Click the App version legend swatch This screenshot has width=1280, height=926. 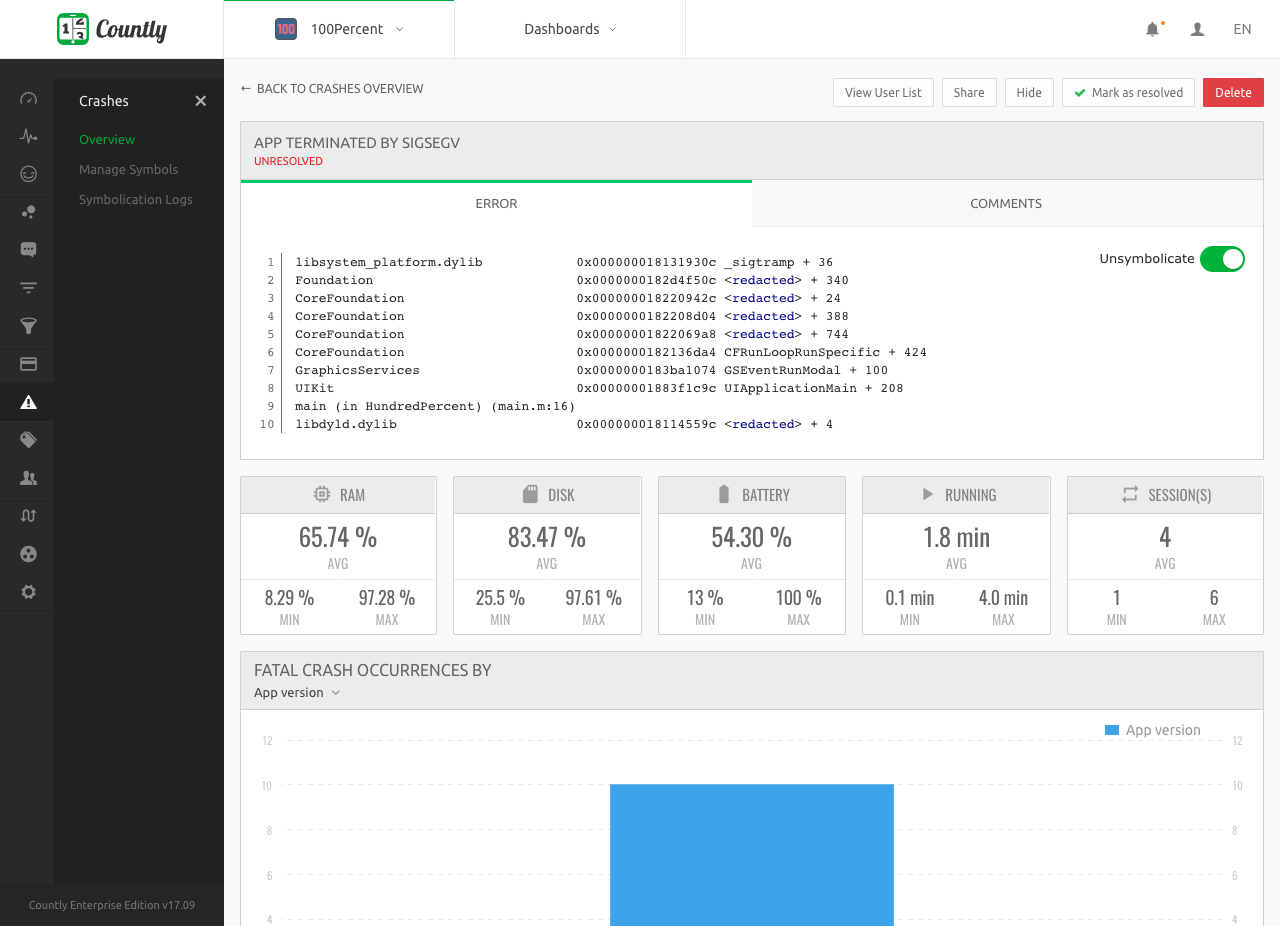tap(1112, 730)
